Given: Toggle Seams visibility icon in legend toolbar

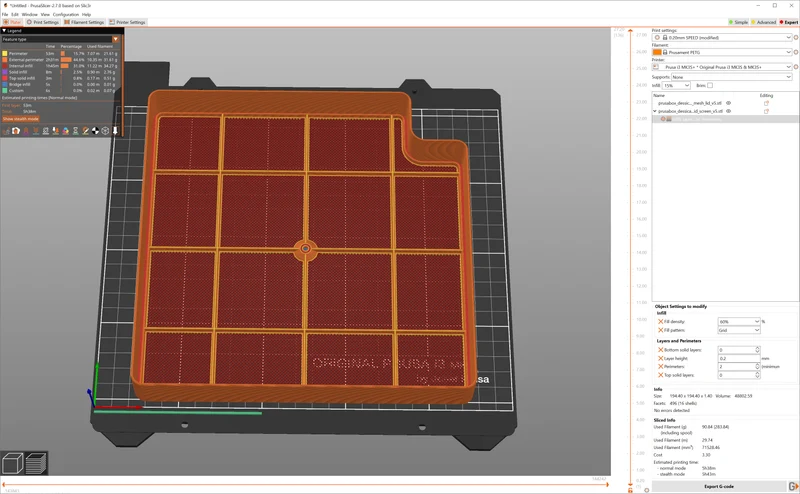Looking at the screenshot, I should point(46,131).
